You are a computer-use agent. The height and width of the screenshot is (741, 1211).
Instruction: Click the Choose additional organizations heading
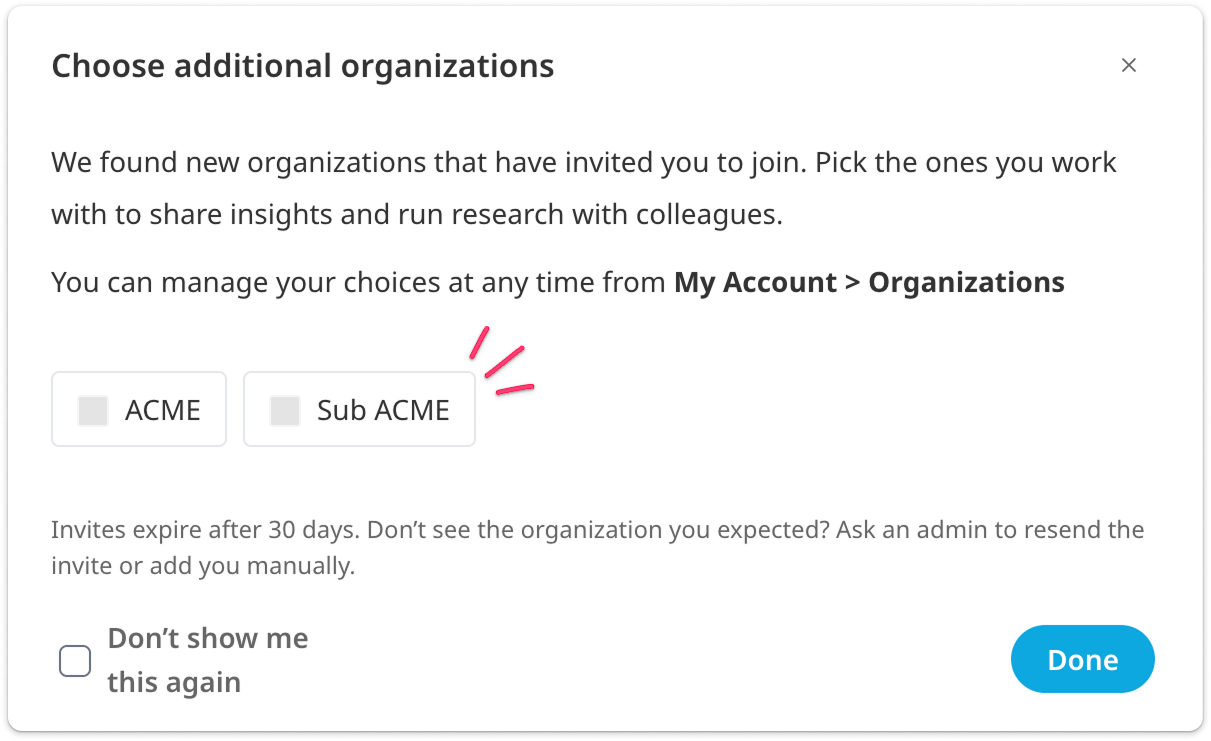tap(303, 66)
